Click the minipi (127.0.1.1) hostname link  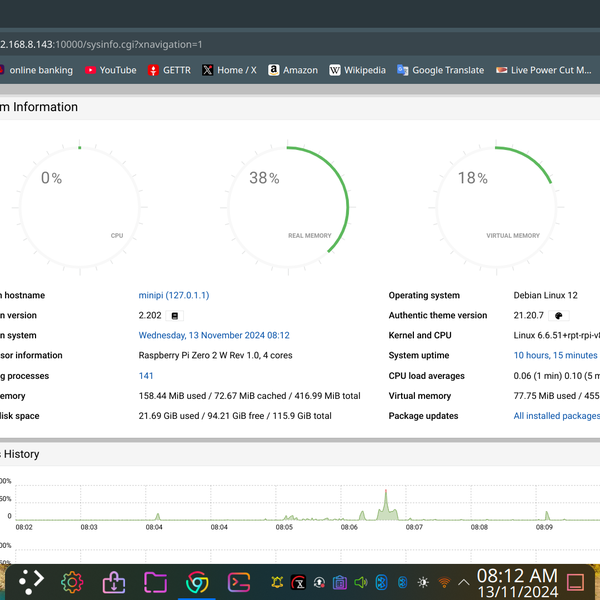pyautogui.click(x=173, y=296)
